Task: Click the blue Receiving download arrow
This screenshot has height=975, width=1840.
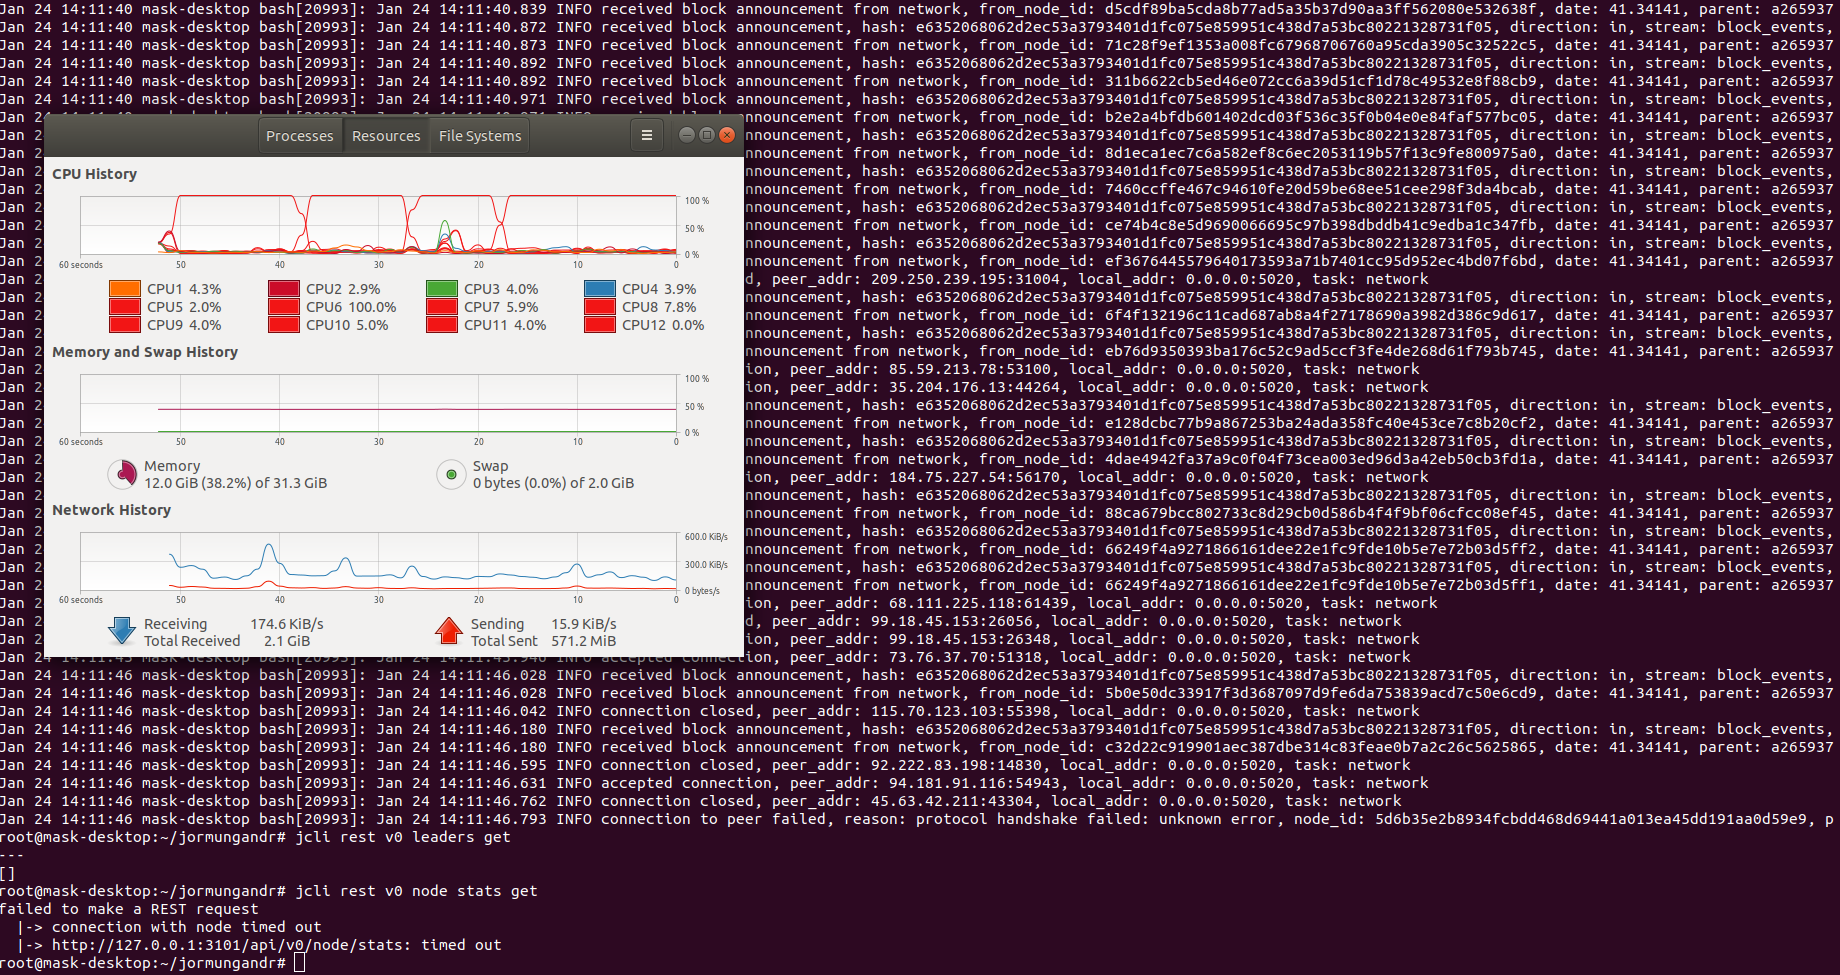Action: click(x=121, y=630)
